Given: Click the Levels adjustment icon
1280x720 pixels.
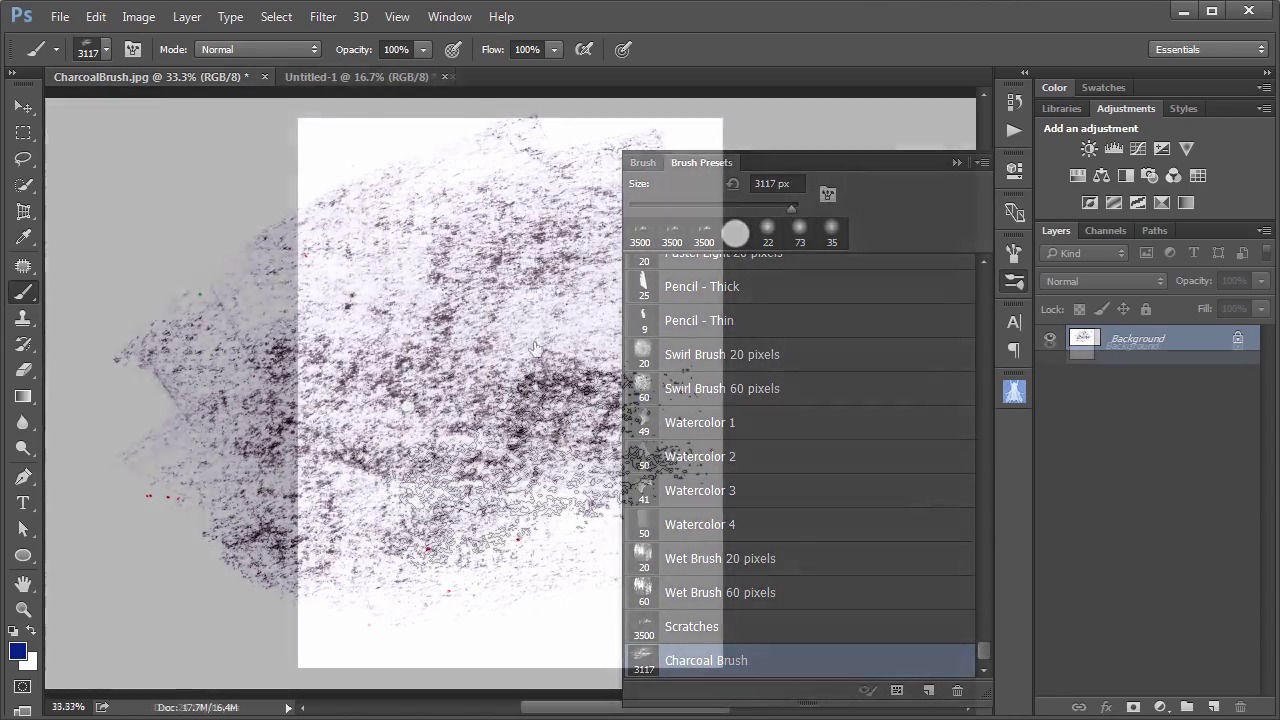Looking at the screenshot, I should point(1113,149).
